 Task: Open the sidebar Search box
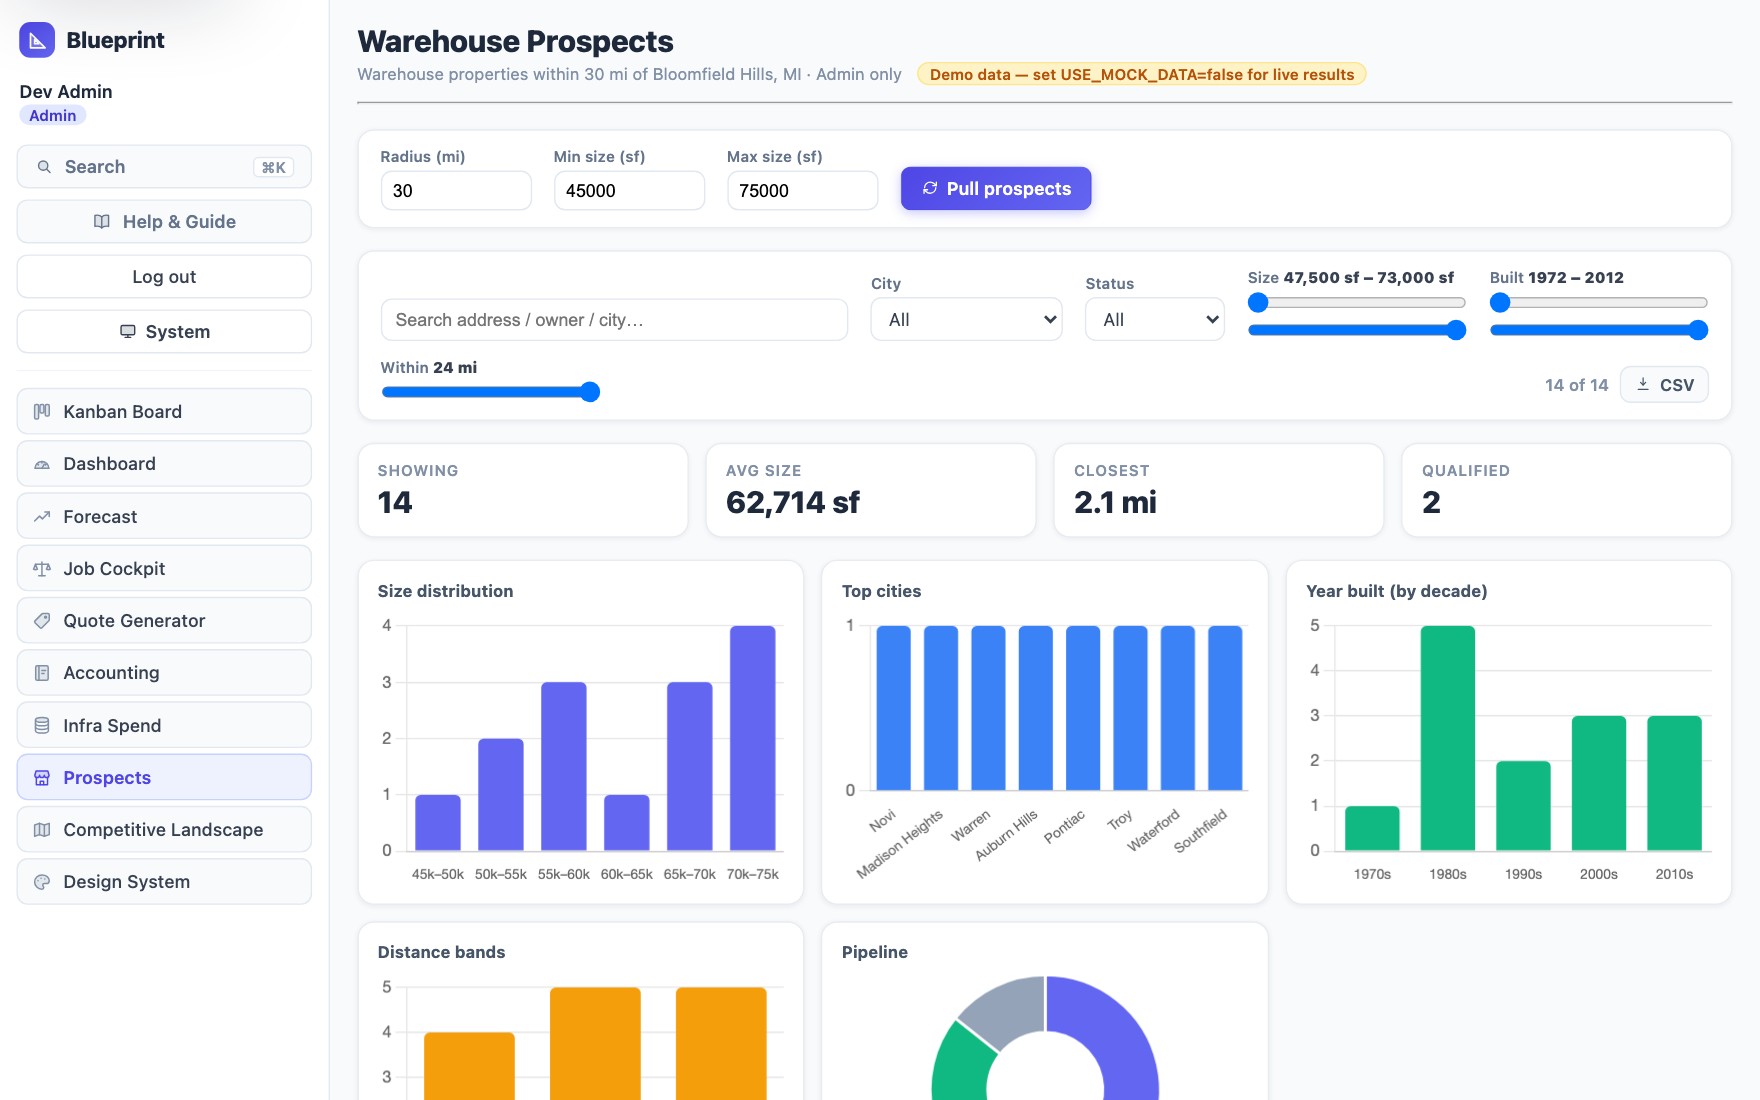[x=164, y=167]
